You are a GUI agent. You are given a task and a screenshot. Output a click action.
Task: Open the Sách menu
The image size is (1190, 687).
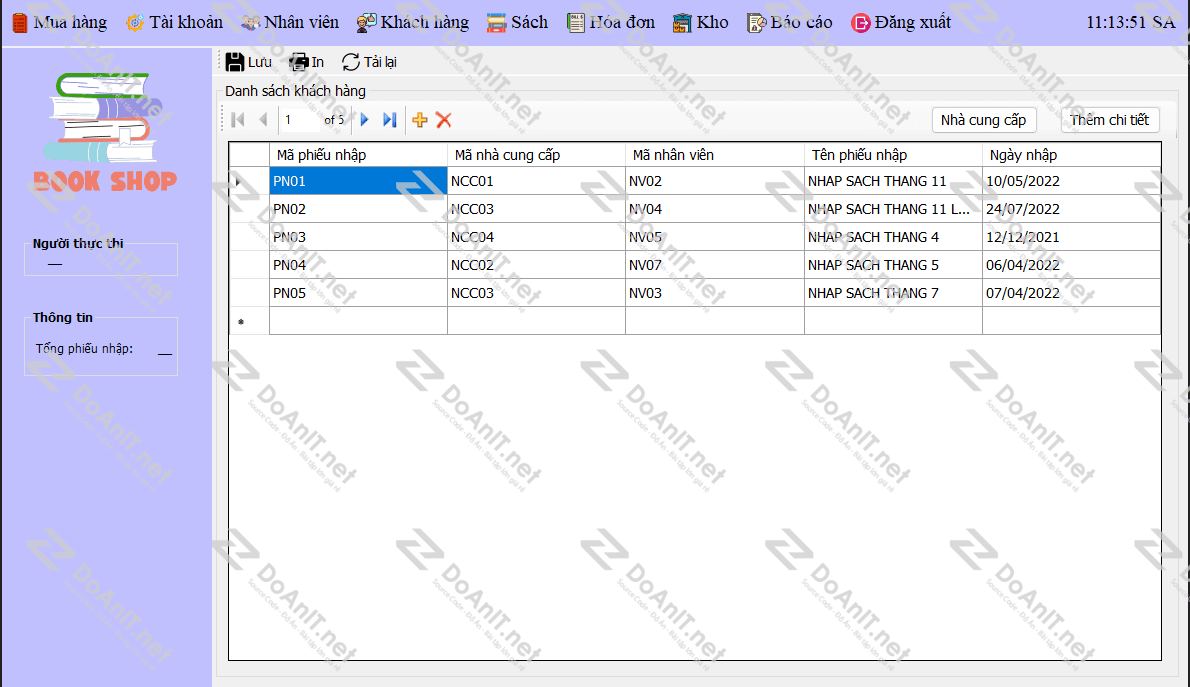[x=518, y=23]
